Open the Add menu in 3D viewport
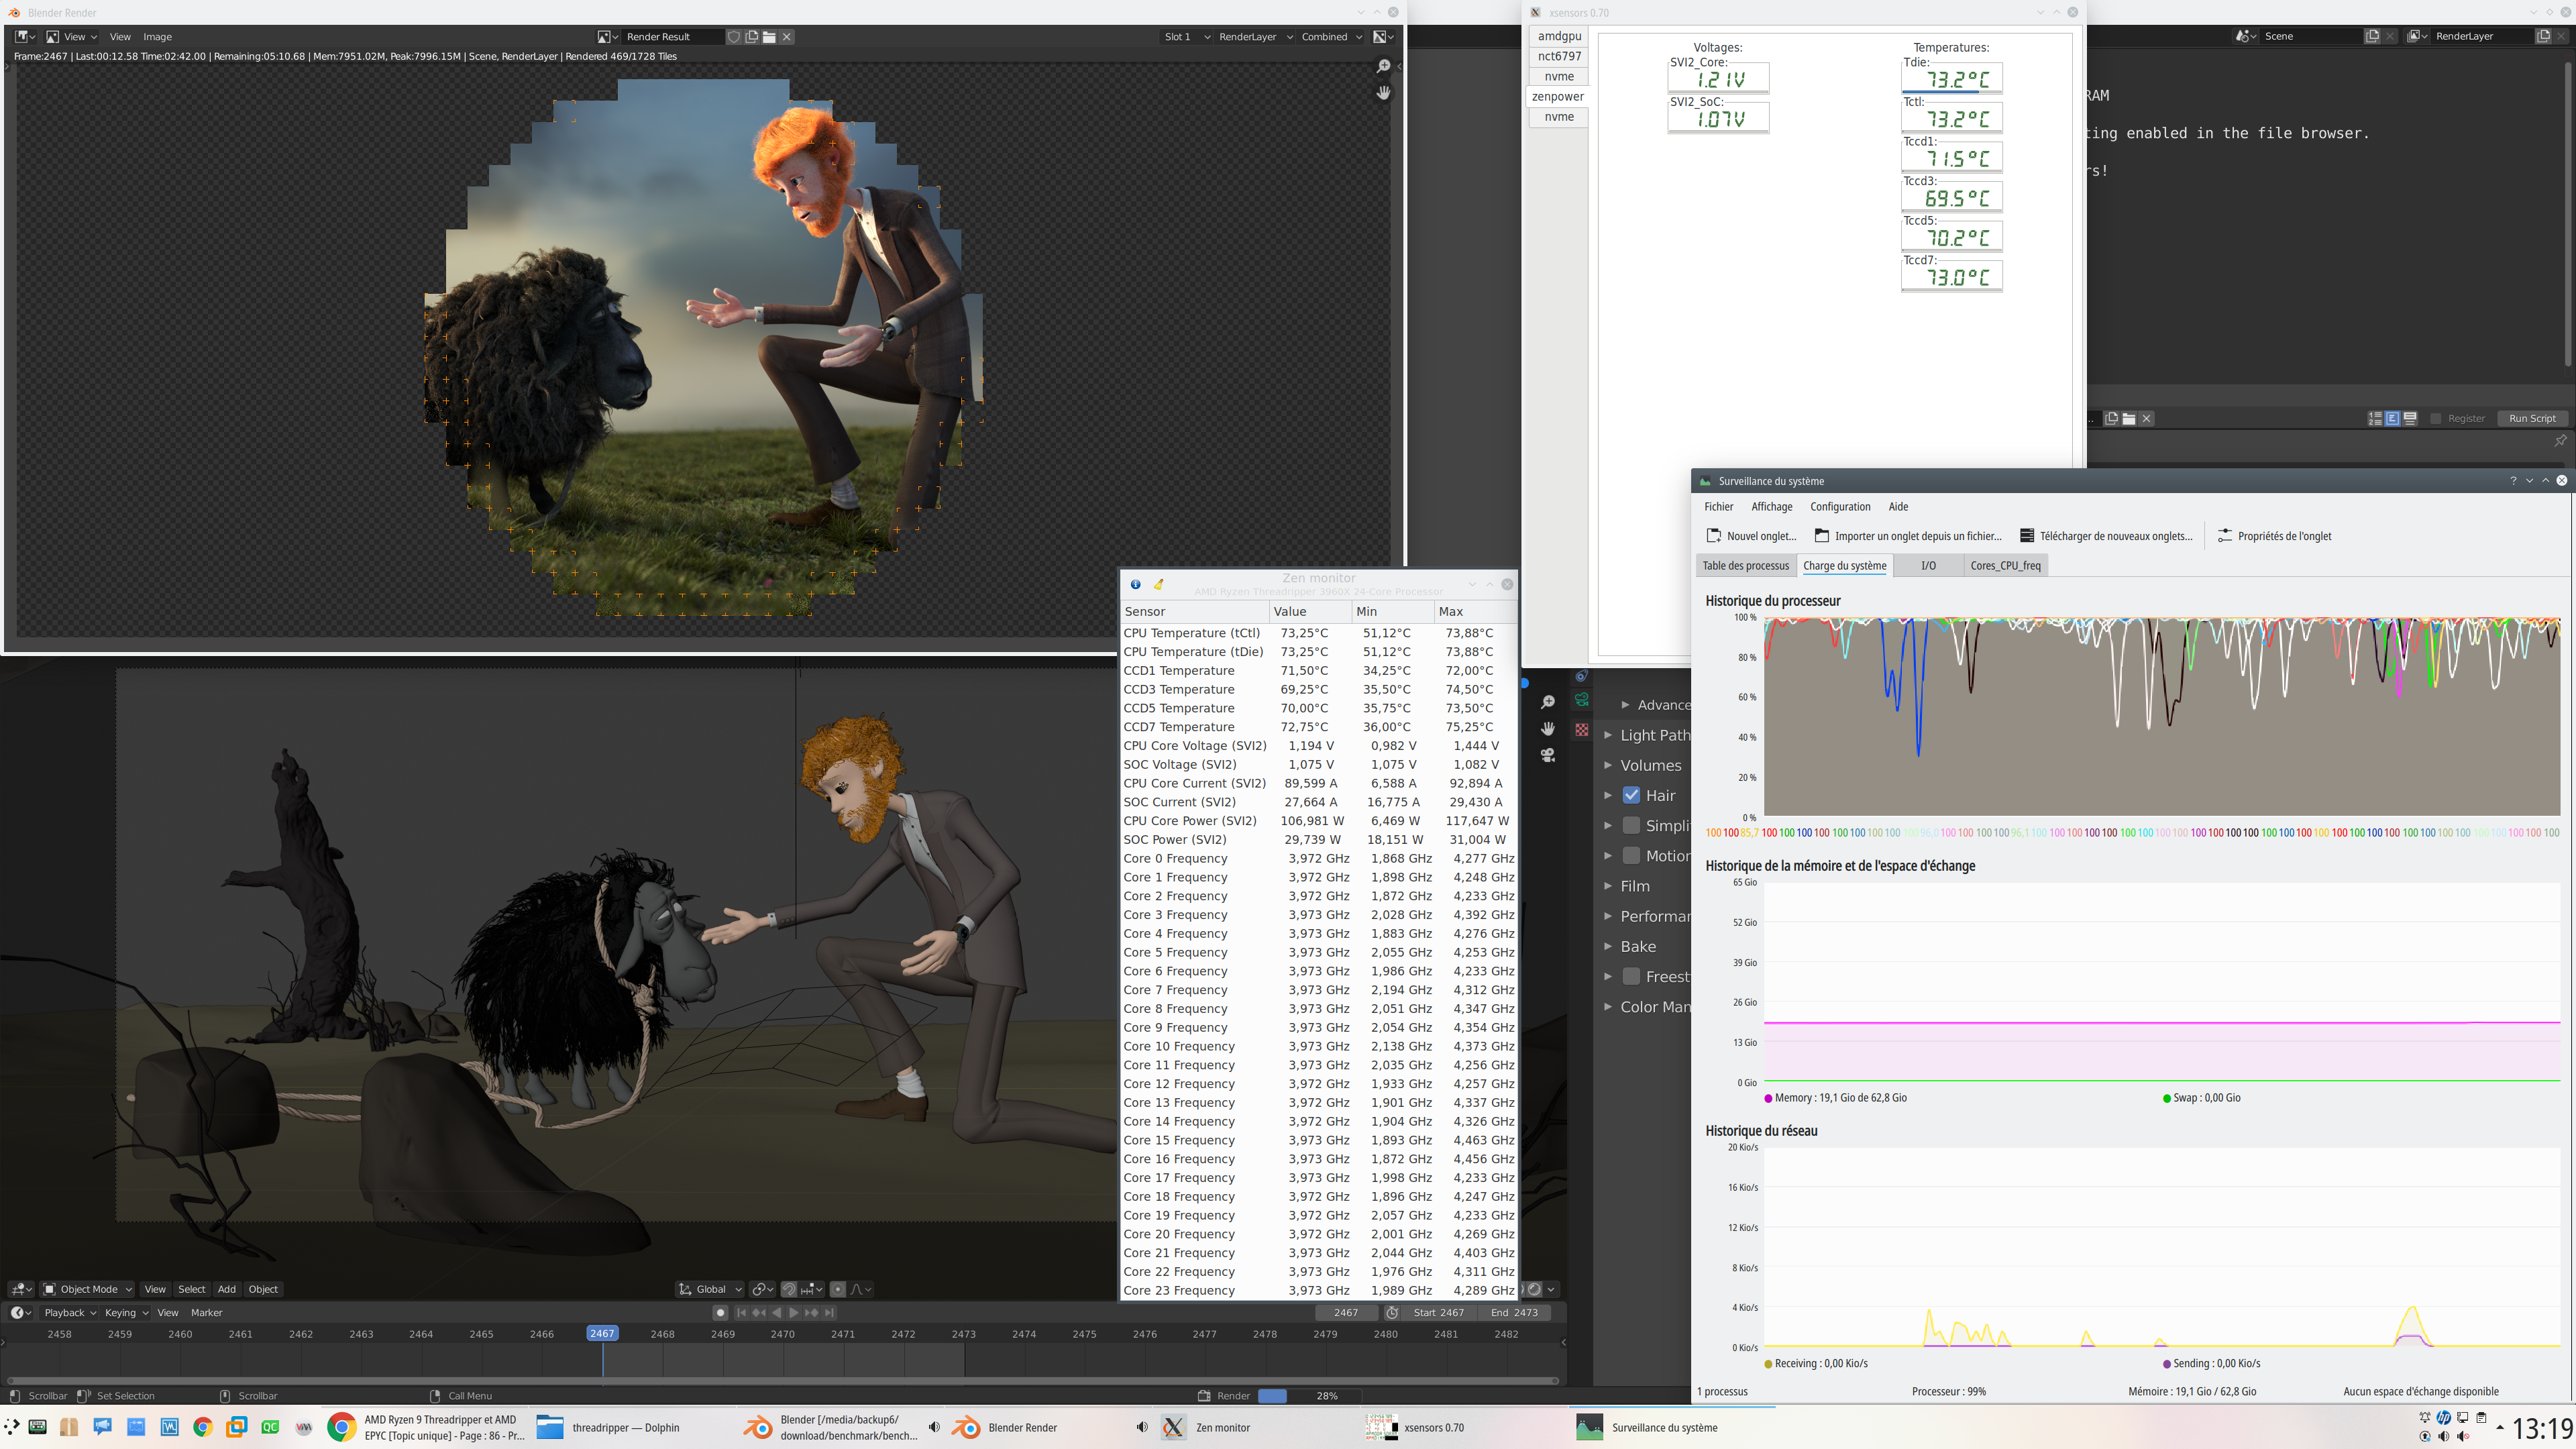Image resolution: width=2576 pixels, height=1449 pixels. click(227, 1289)
